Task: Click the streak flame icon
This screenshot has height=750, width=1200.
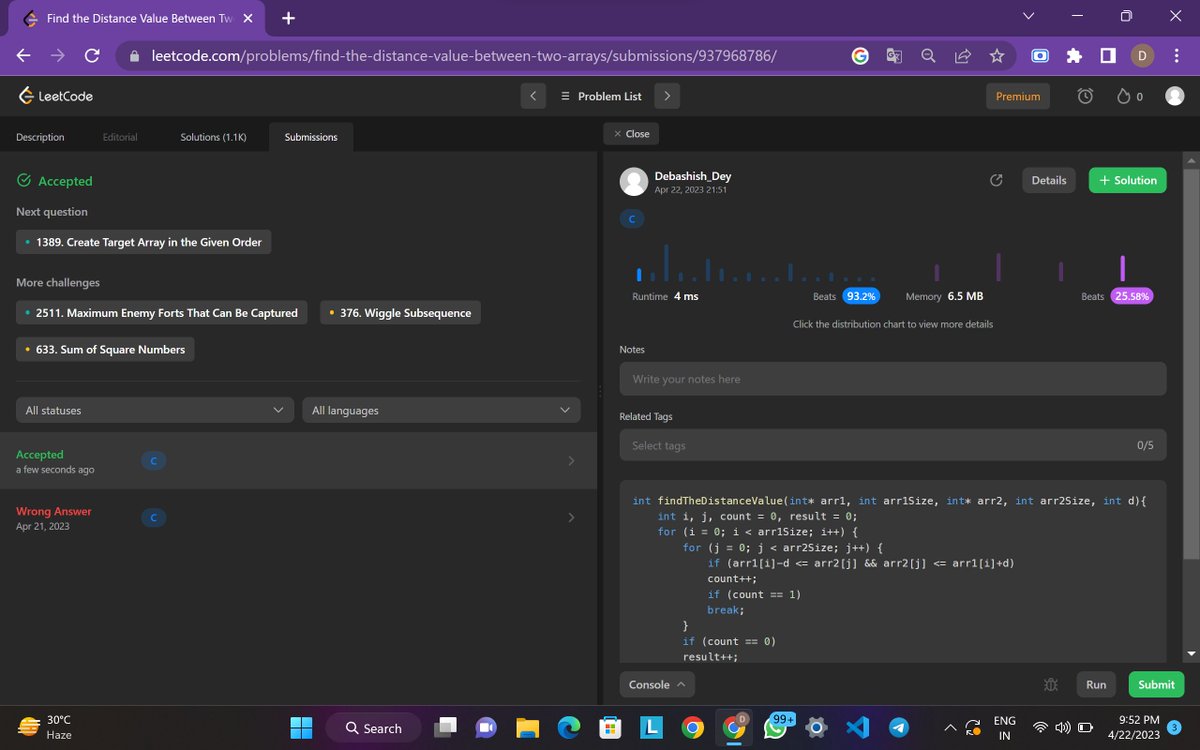Action: (1124, 96)
